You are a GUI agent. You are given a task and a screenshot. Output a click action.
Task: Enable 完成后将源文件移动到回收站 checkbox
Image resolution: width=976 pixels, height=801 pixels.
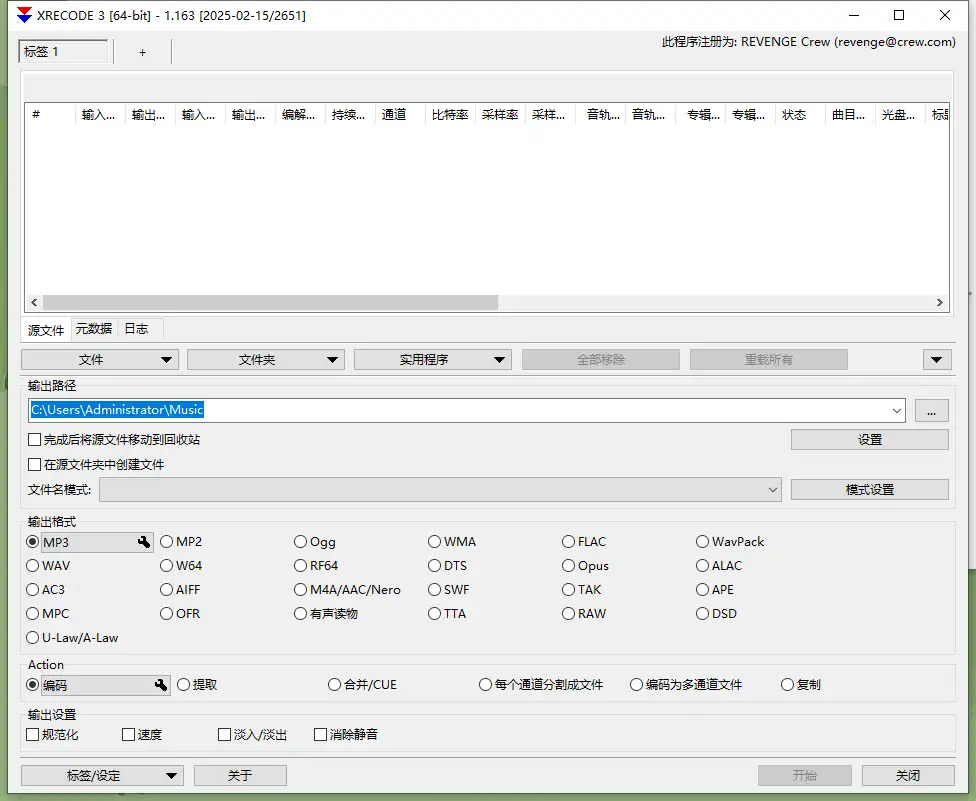(35, 440)
